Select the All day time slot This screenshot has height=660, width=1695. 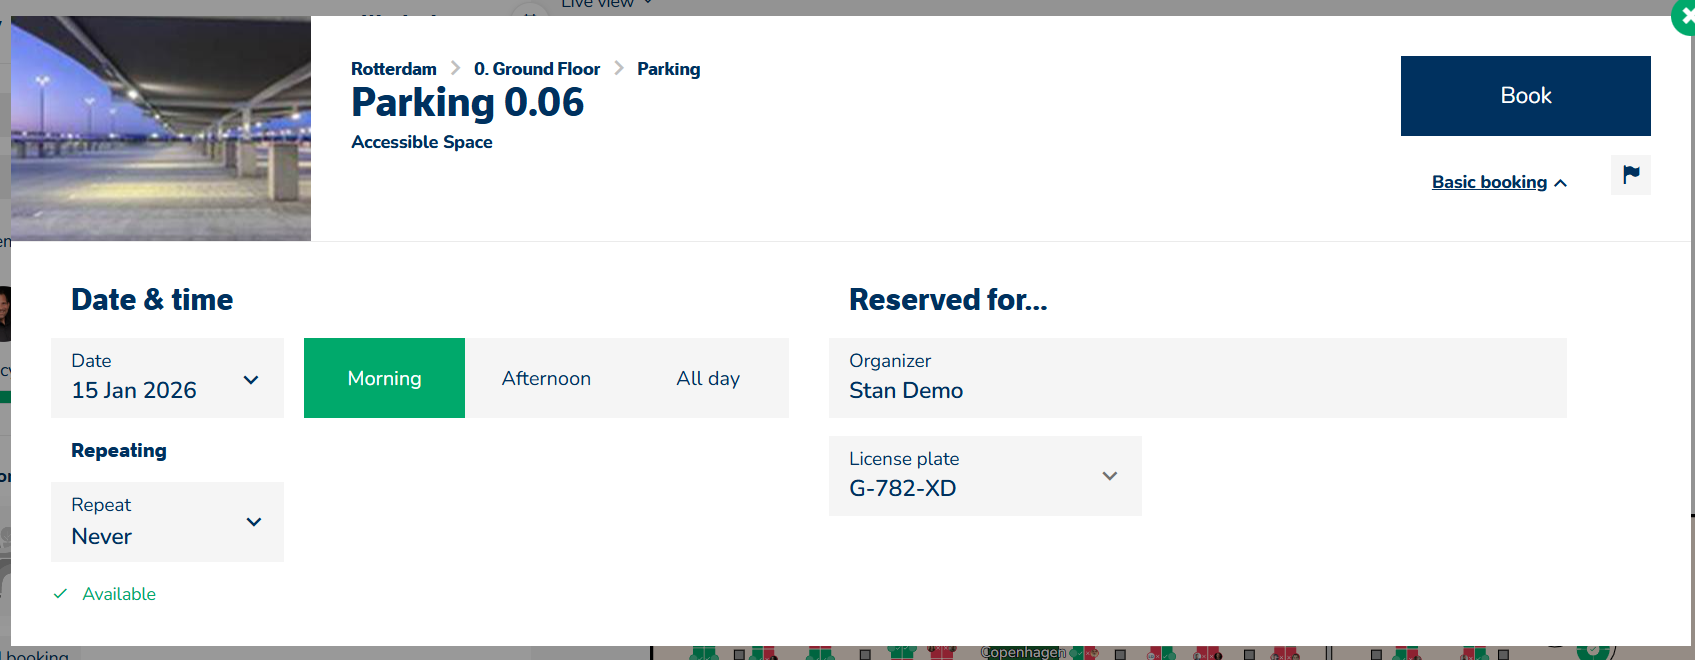point(708,378)
